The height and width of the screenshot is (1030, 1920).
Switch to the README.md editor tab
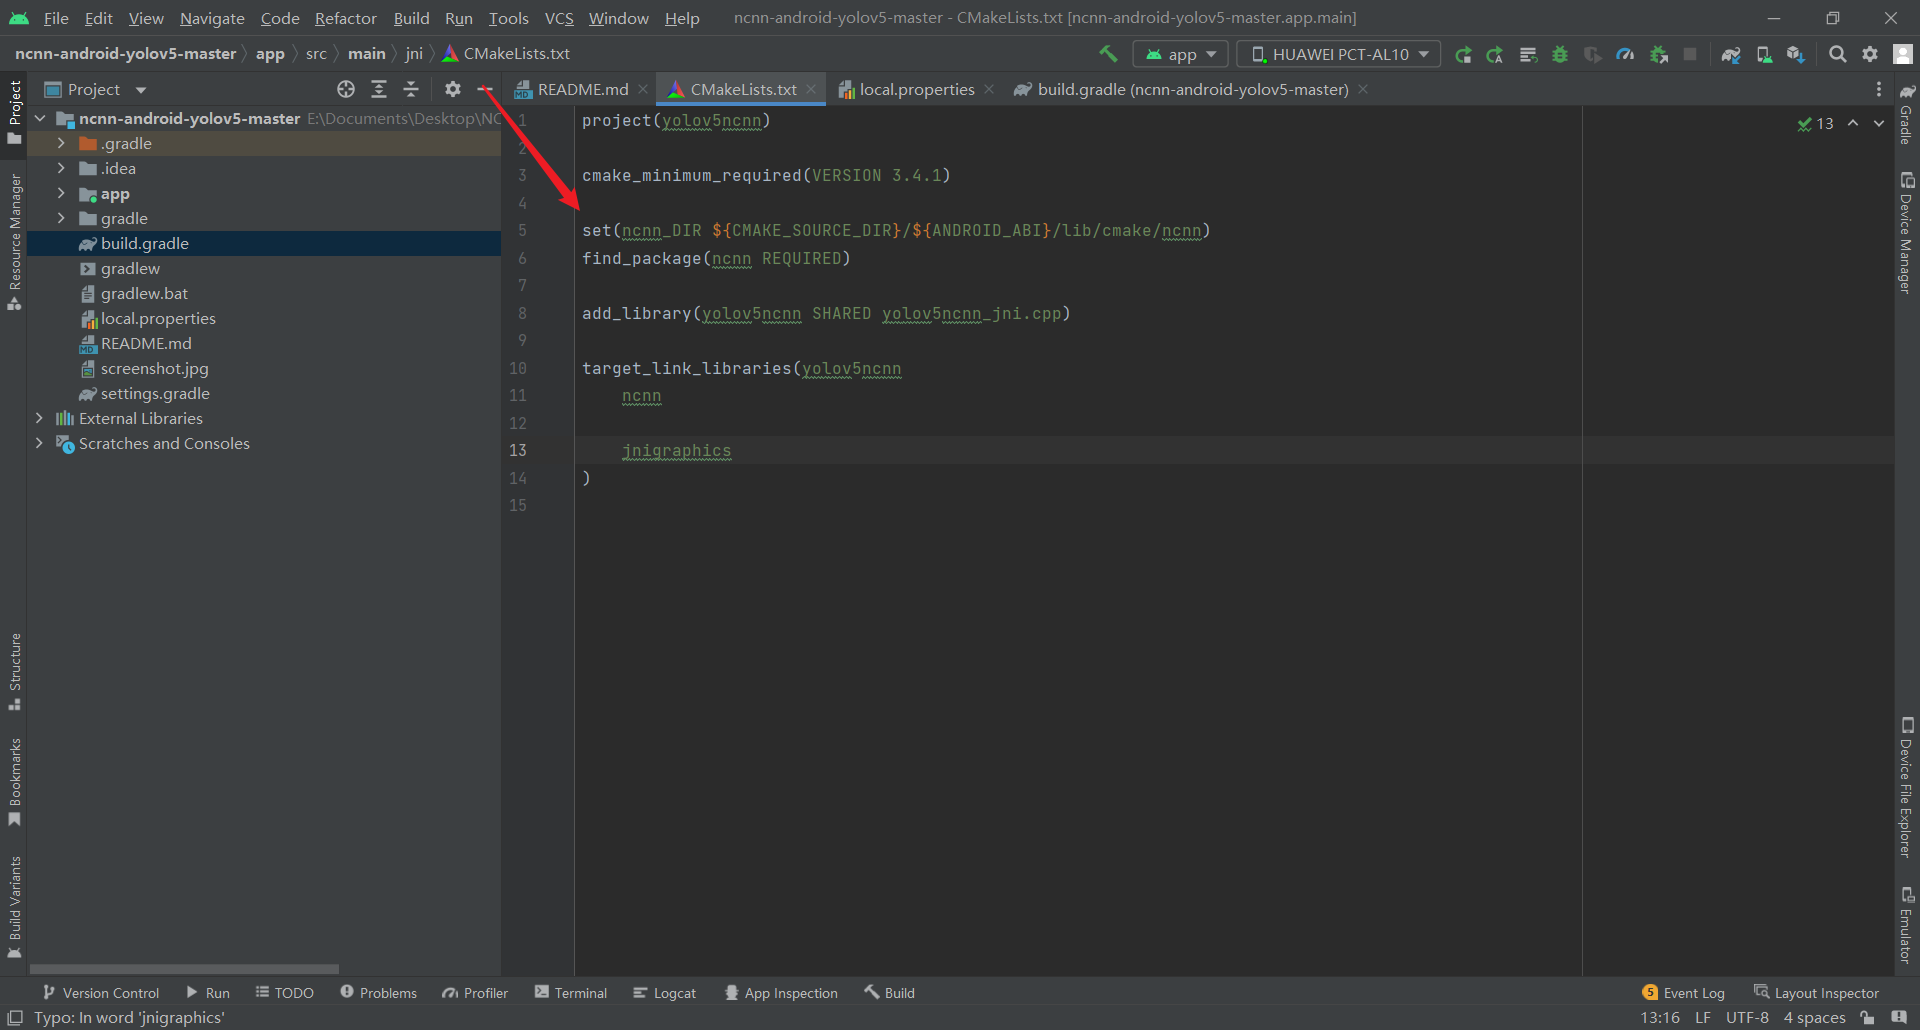point(581,89)
